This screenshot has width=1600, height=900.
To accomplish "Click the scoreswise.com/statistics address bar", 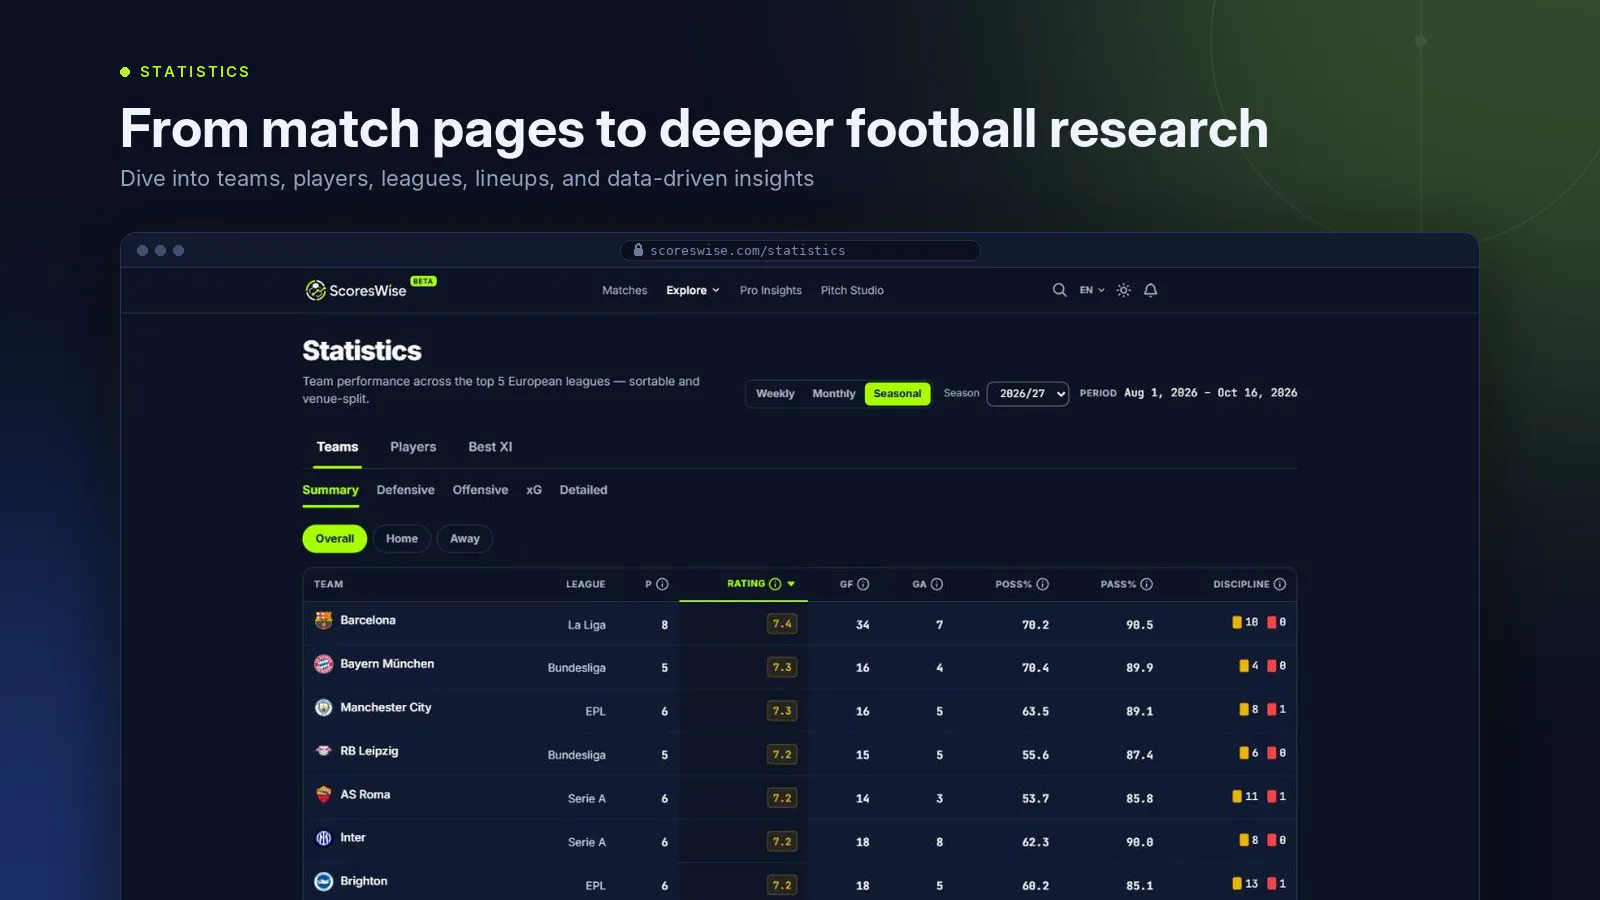I will [x=800, y=250].
